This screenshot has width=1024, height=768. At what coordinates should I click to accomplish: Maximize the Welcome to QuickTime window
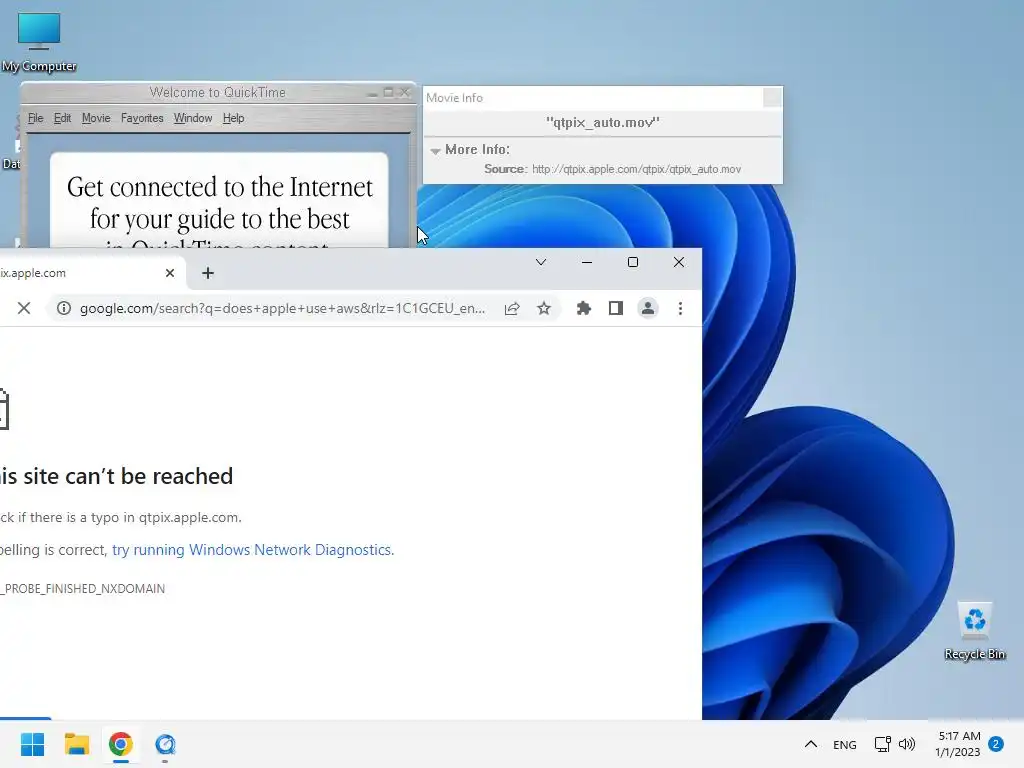(389, 93)
